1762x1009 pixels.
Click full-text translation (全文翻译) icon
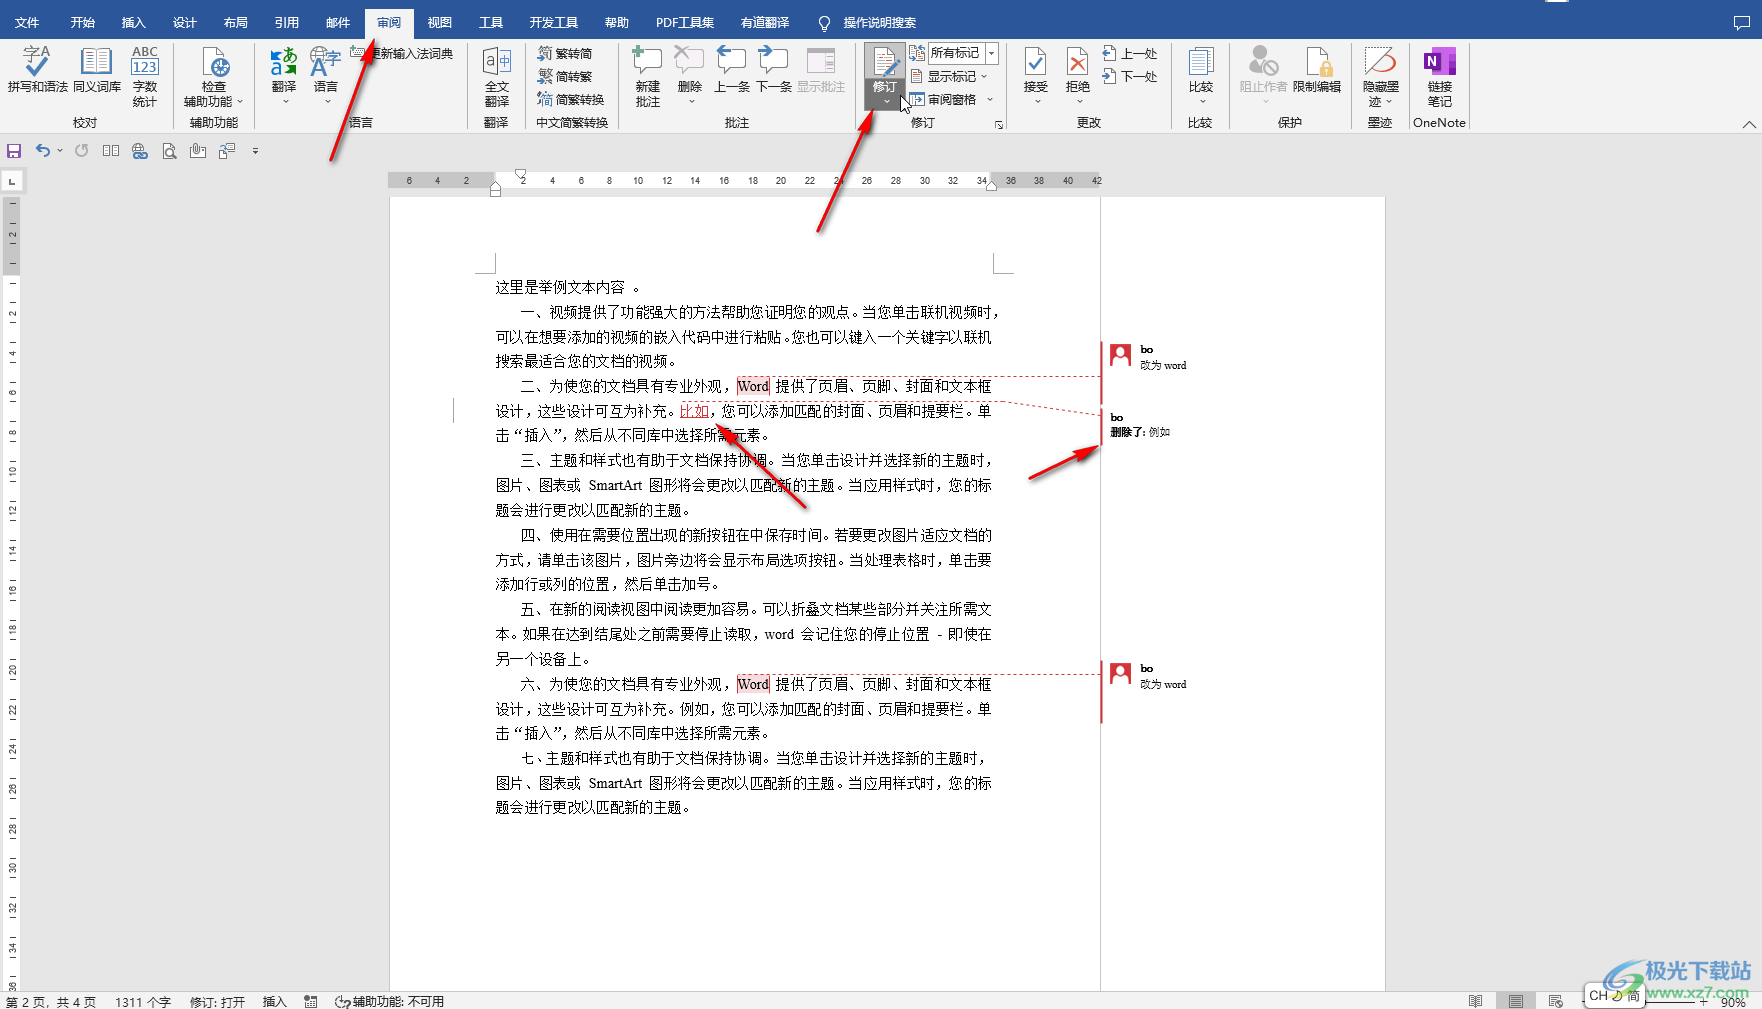(x=497, y=76)
